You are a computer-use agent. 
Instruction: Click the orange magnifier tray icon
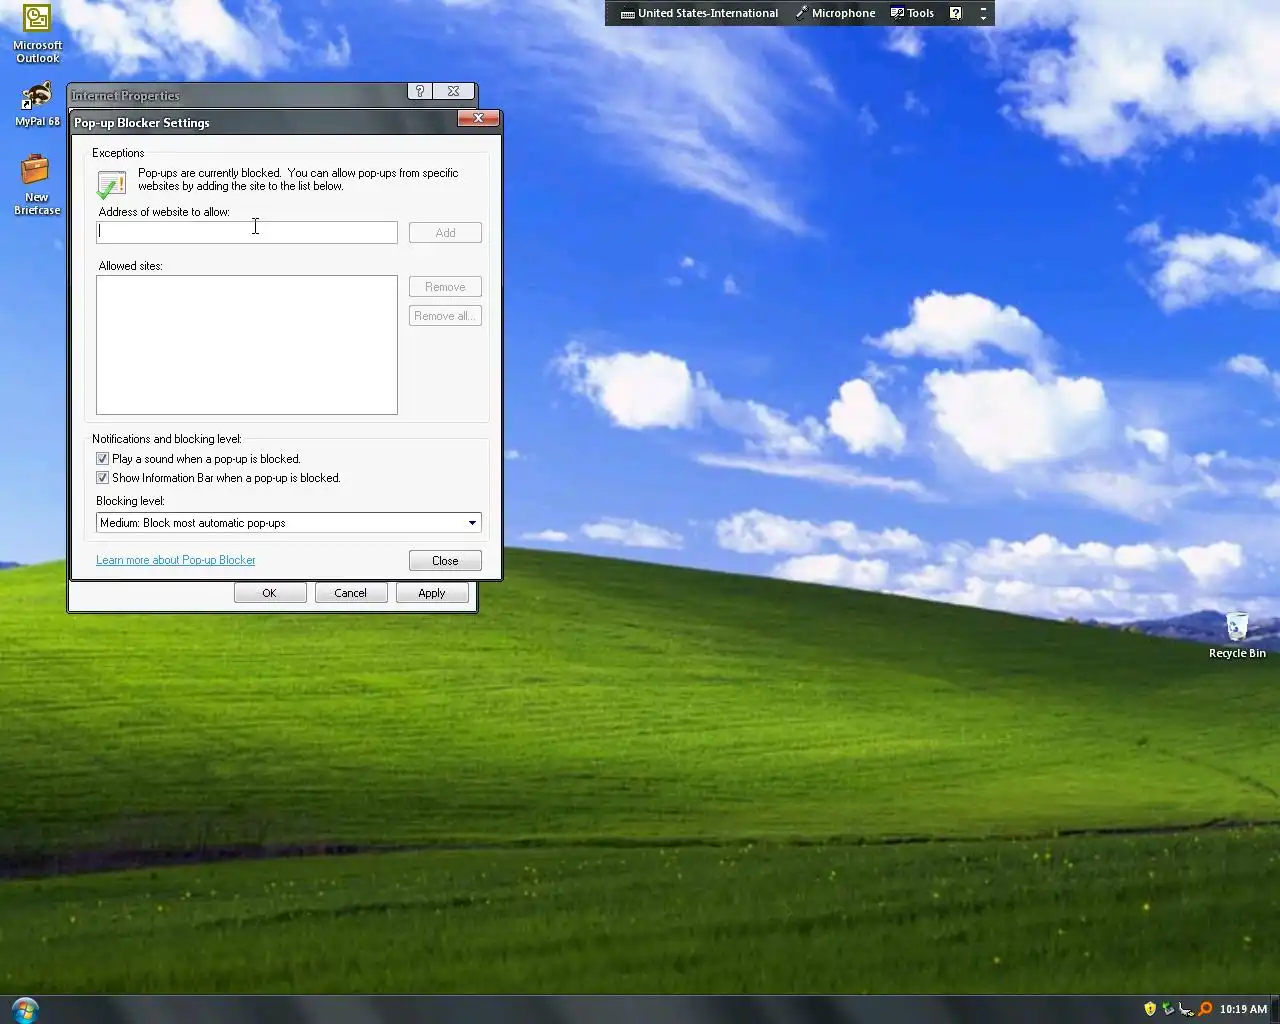[x=1205, y=1009]
